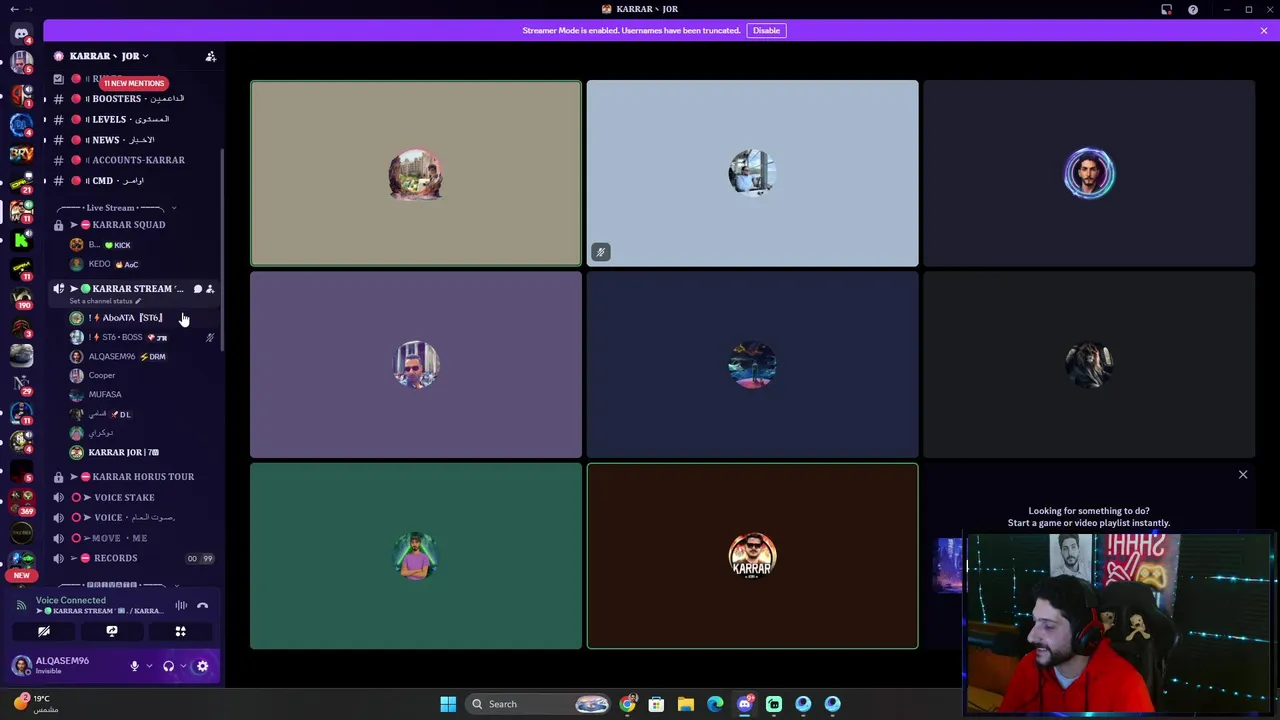
Task: Select the light blue muted participant tile
Action: point(752,174)
